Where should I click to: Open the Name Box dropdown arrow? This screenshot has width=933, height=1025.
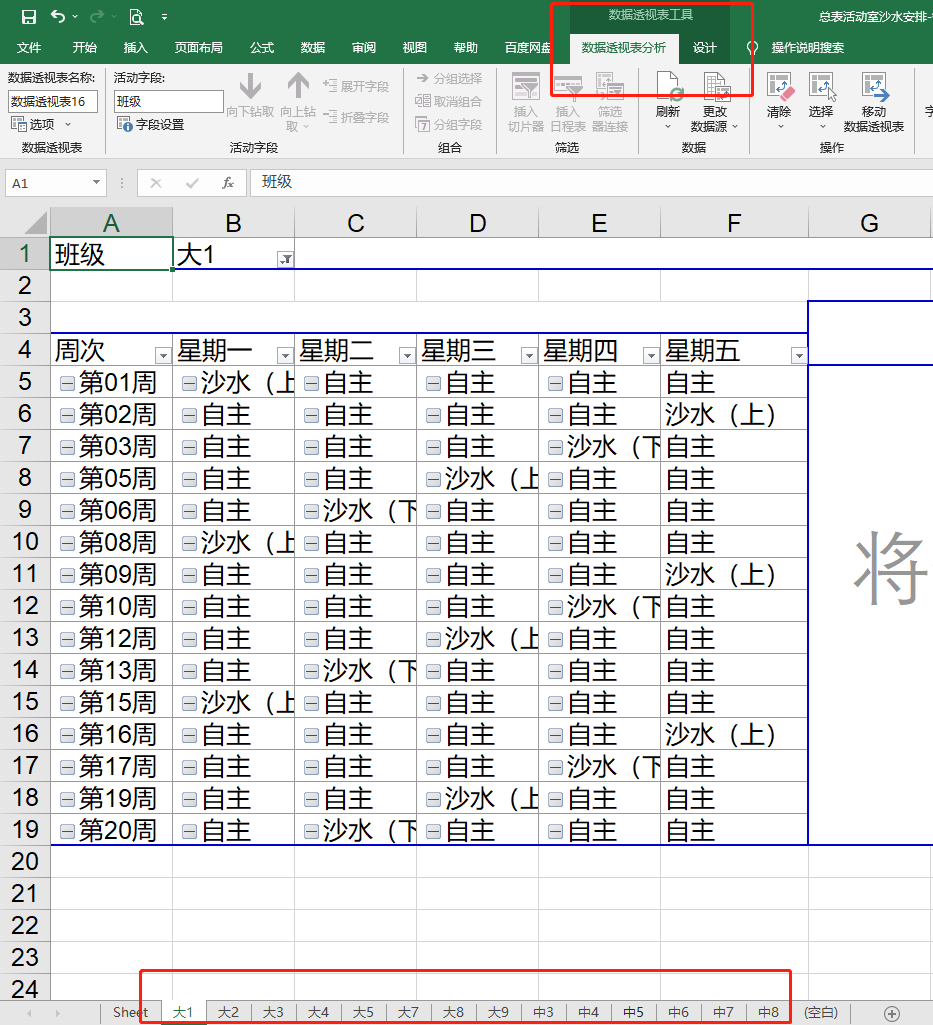point(96,182)
